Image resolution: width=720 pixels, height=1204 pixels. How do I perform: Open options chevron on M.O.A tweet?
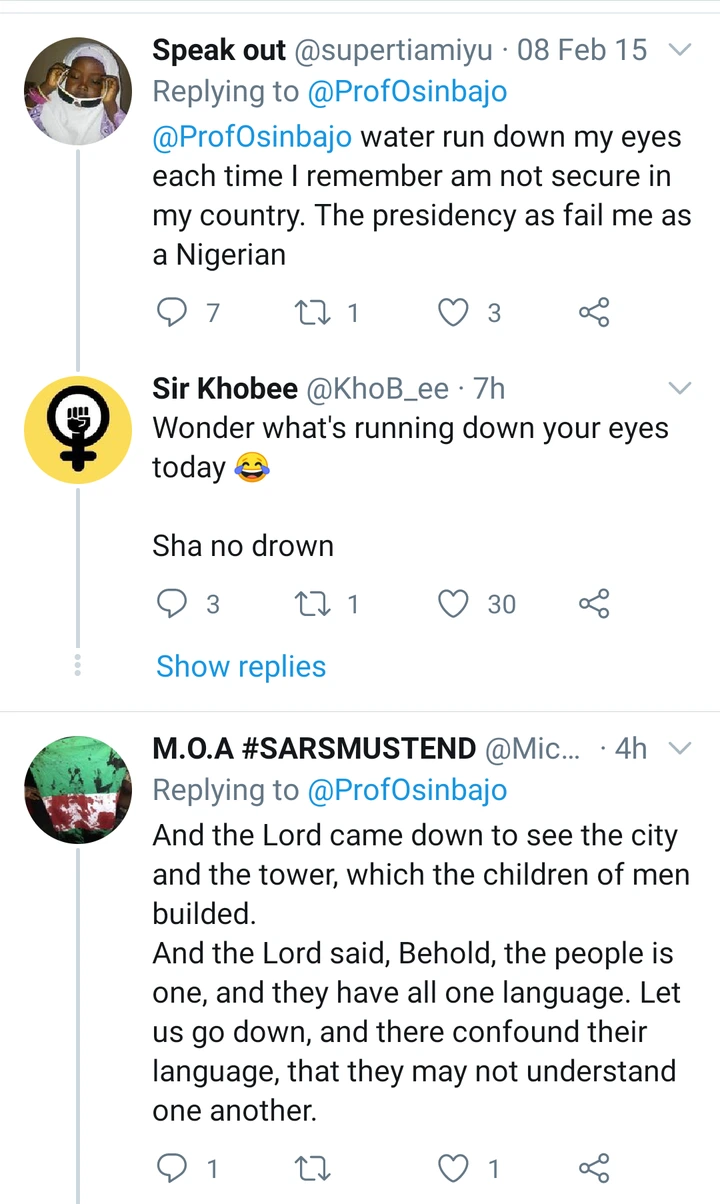(x=679, y=748)
